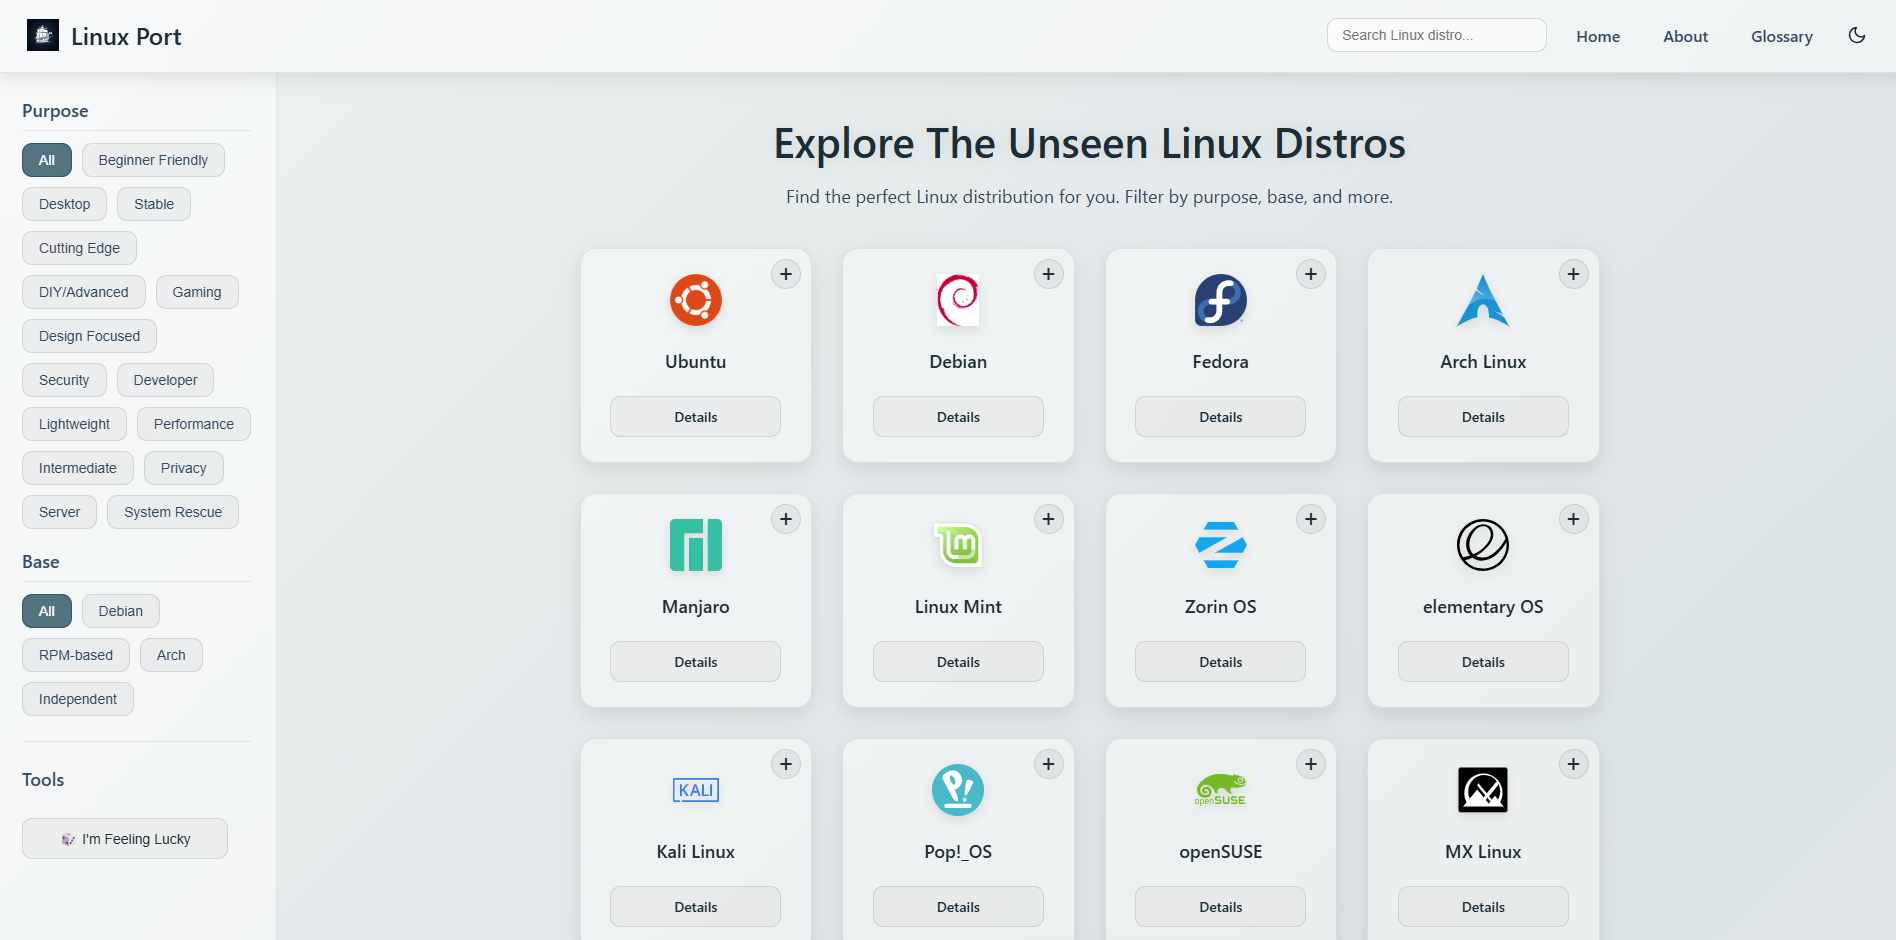The height and width of the screenshot is (940, 1896).
Task: Click the openSUSE chameleon logo
Action: click(x=1220, y=789)
